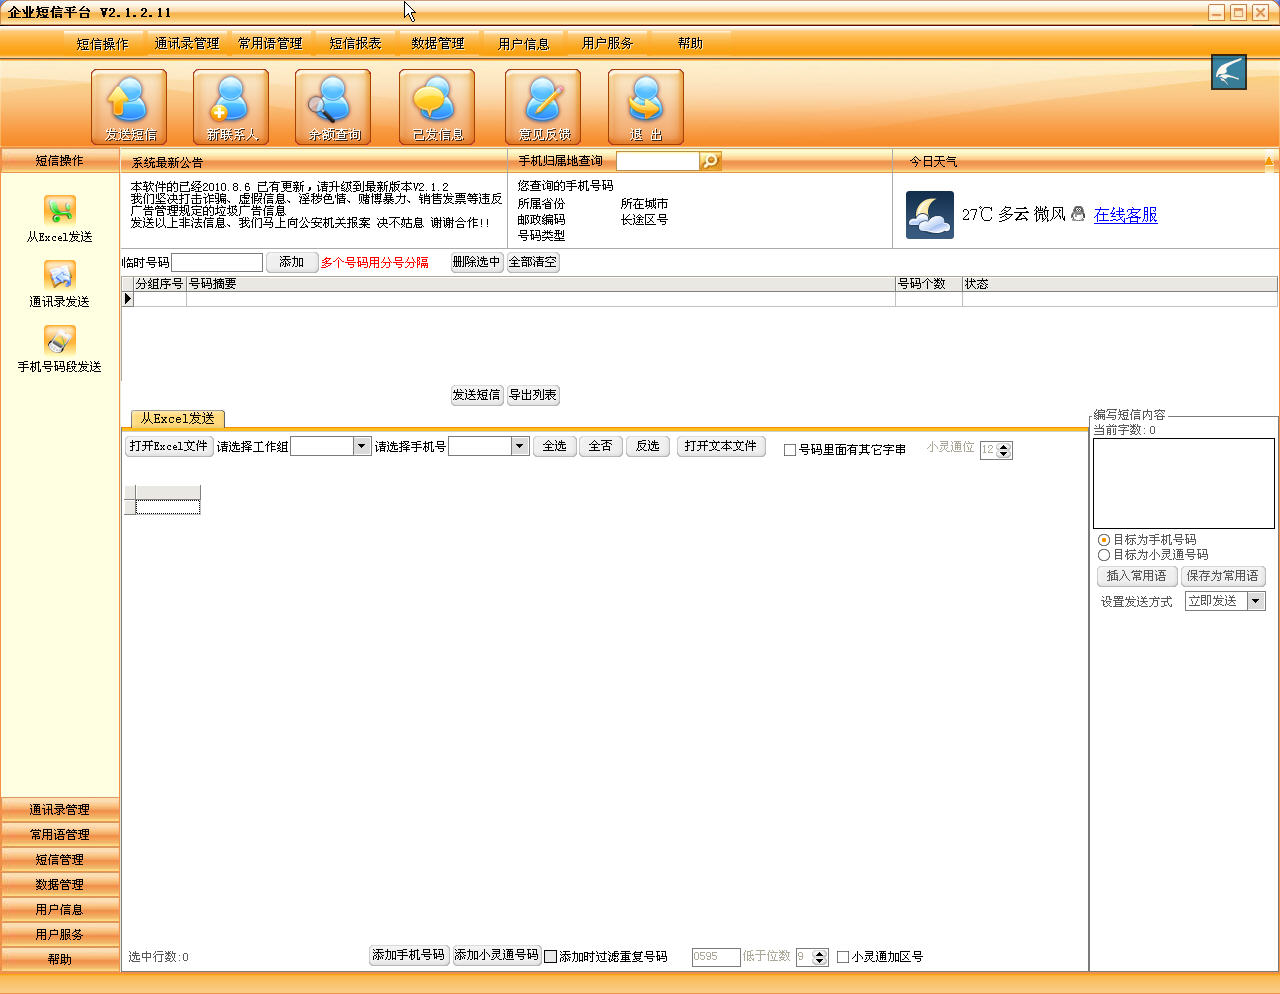Click the 插入常用语 button

[x=1137, y=576]
